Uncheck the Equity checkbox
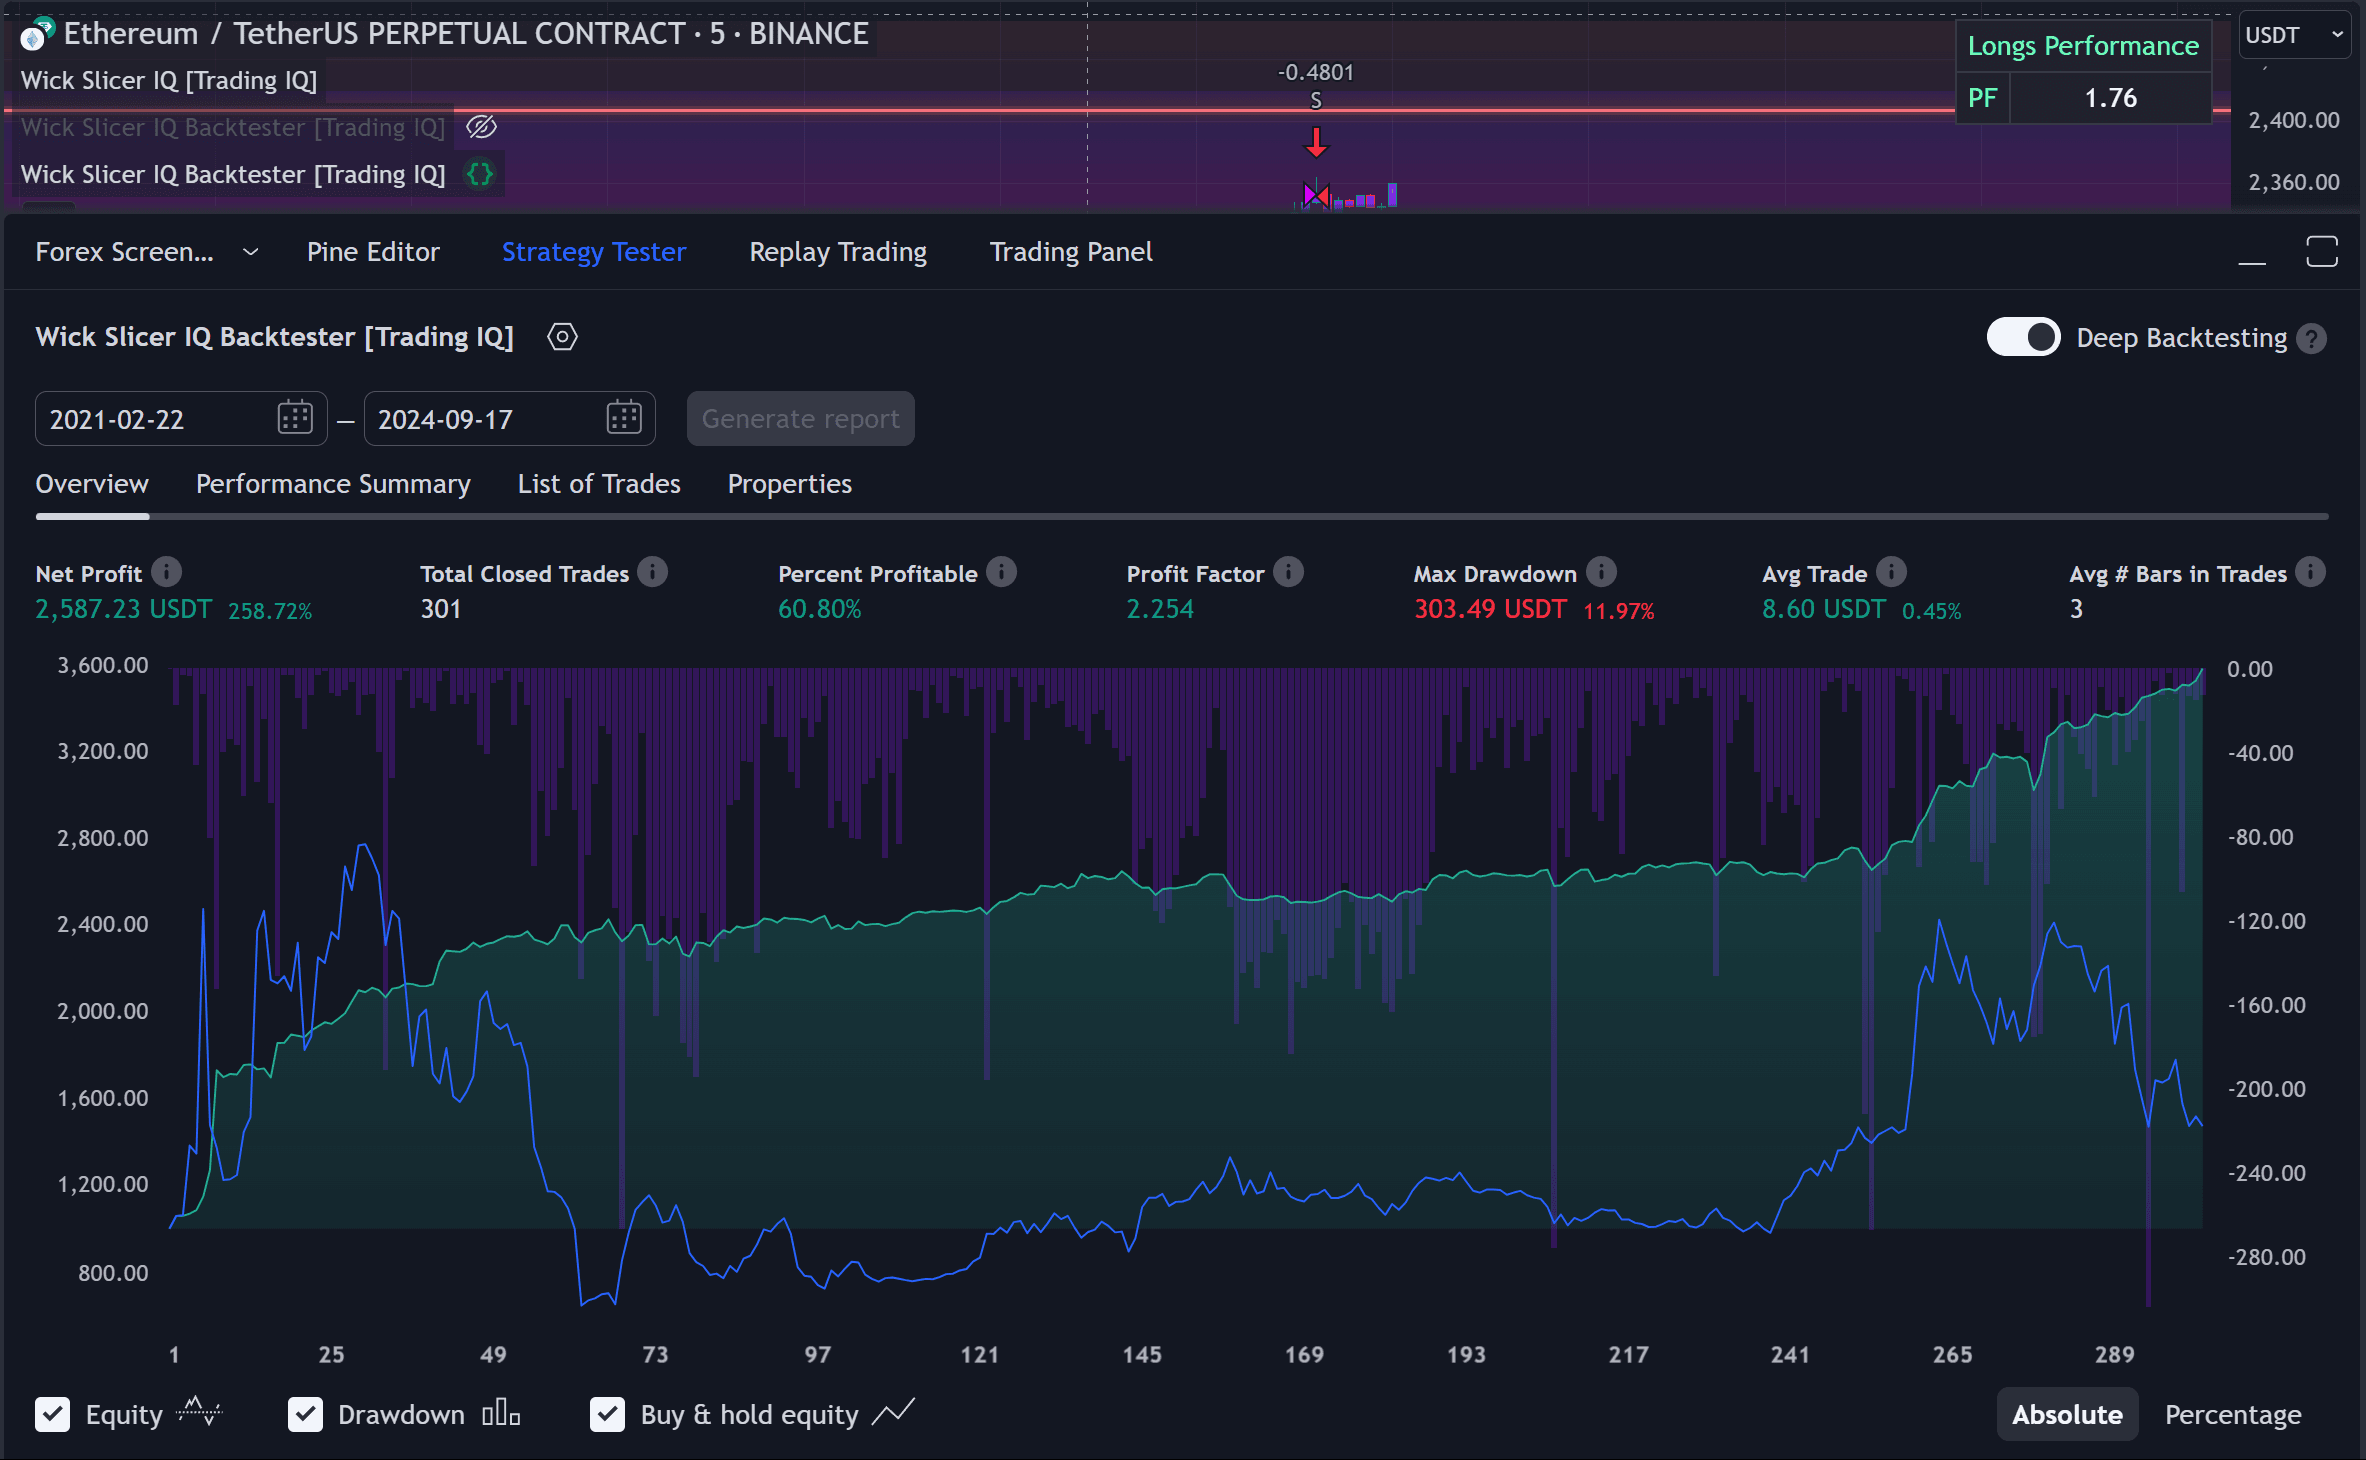The width and height of the screenshot is (2366, 1460). pos(53,1414)
